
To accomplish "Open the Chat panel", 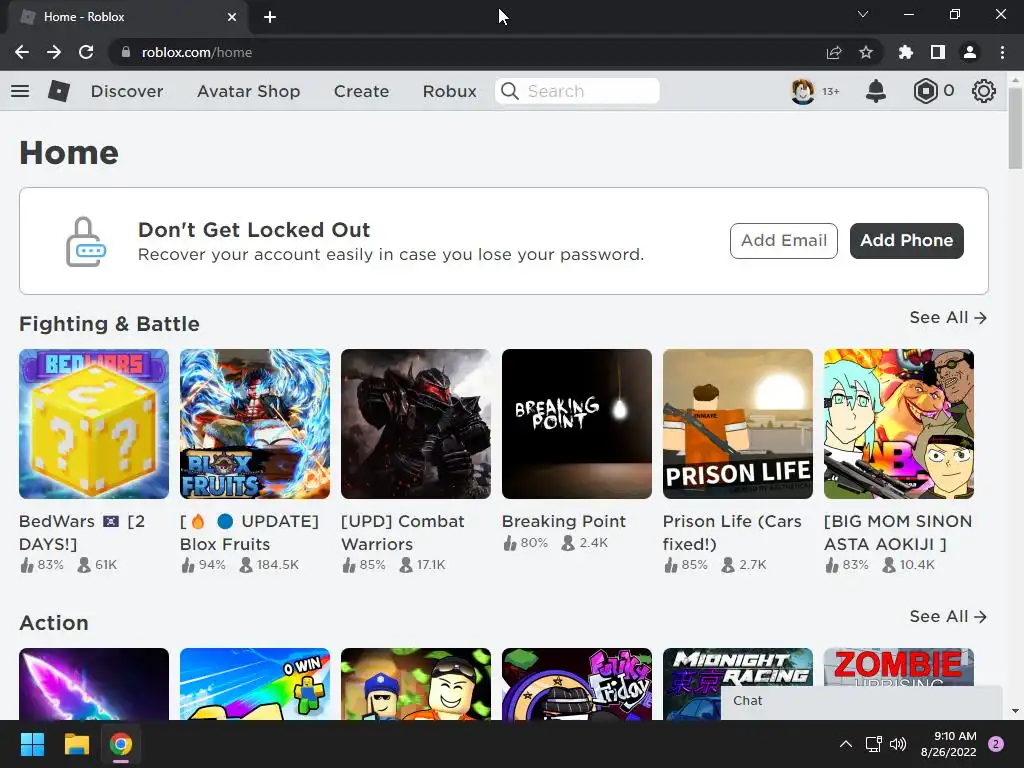I will click(861, 701).
